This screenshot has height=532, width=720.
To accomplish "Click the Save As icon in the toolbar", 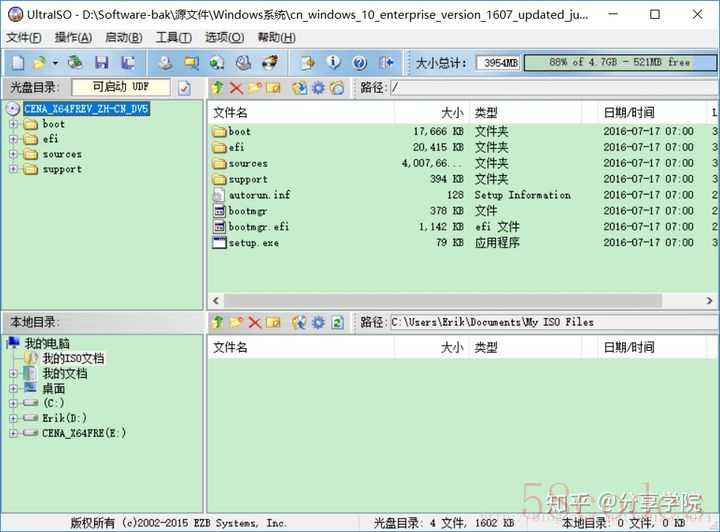I will click(x=128, y=62).
